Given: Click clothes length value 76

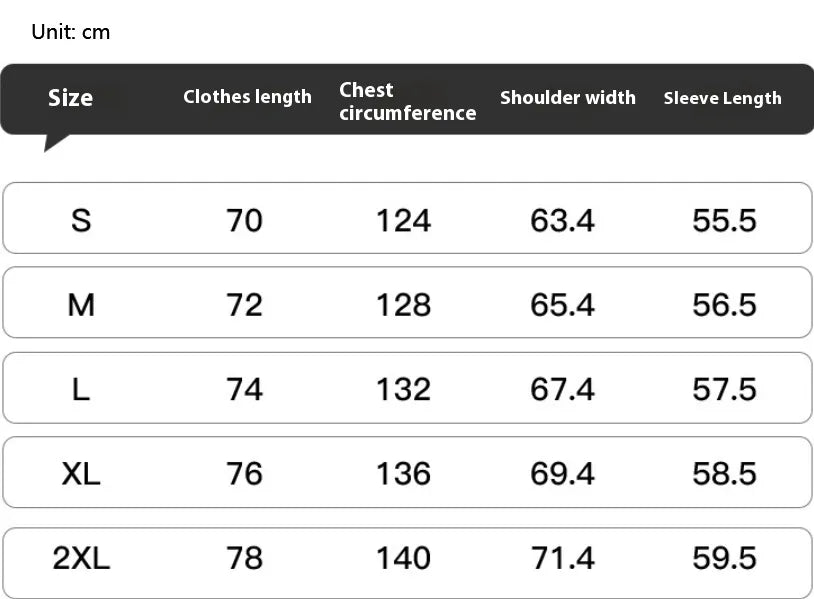Looking at the screenshot, I should pos(244,473).
